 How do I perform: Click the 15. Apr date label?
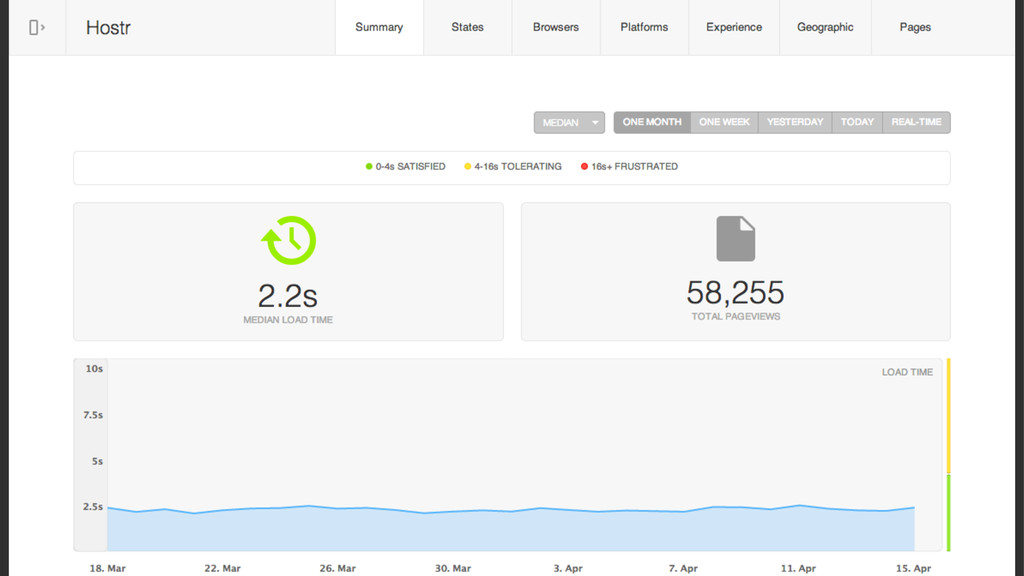[914, 569]
